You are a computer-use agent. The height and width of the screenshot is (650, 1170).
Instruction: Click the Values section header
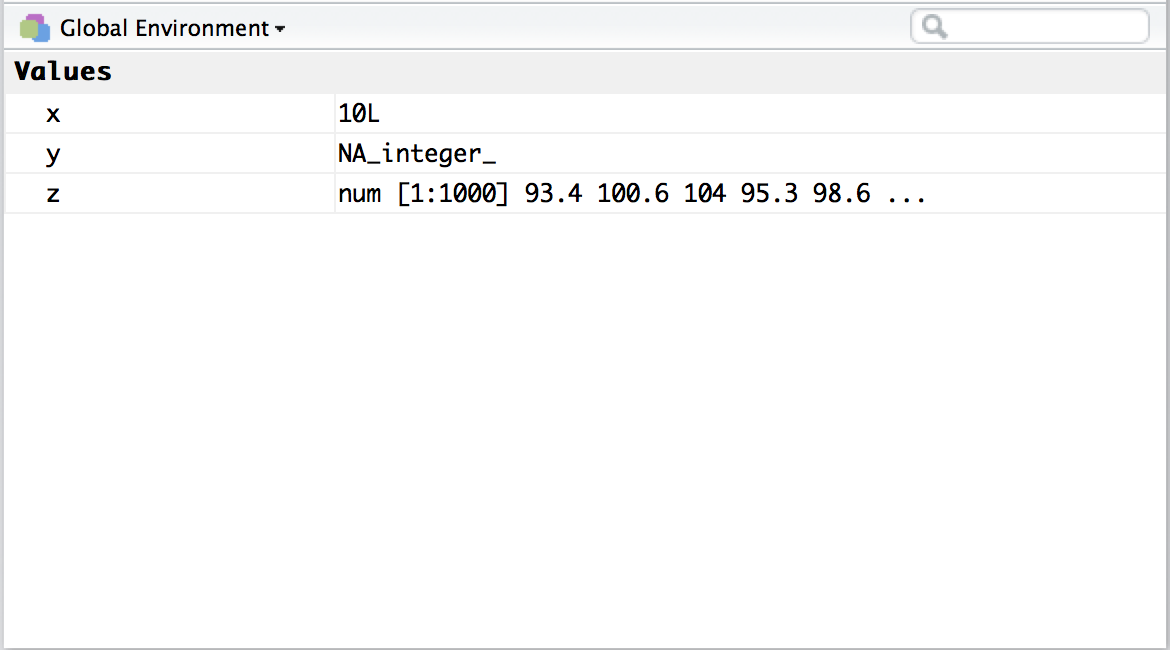[x=63, y=72]
